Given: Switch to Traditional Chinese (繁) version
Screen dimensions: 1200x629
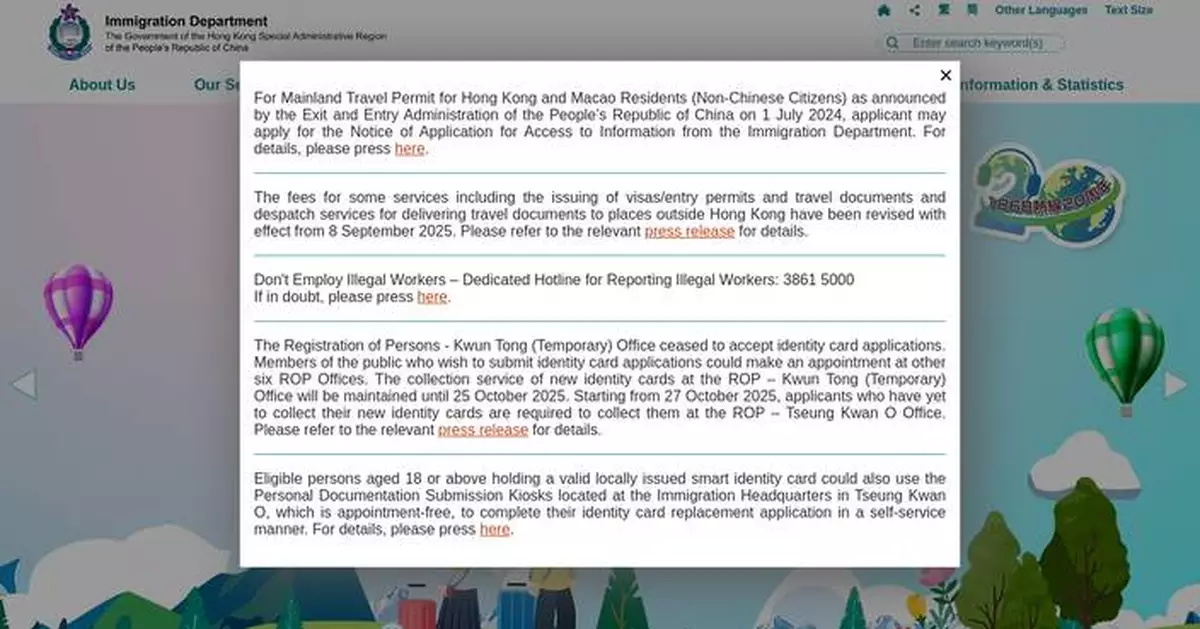Looking at the screenshot, I should [x=944, y=10].
